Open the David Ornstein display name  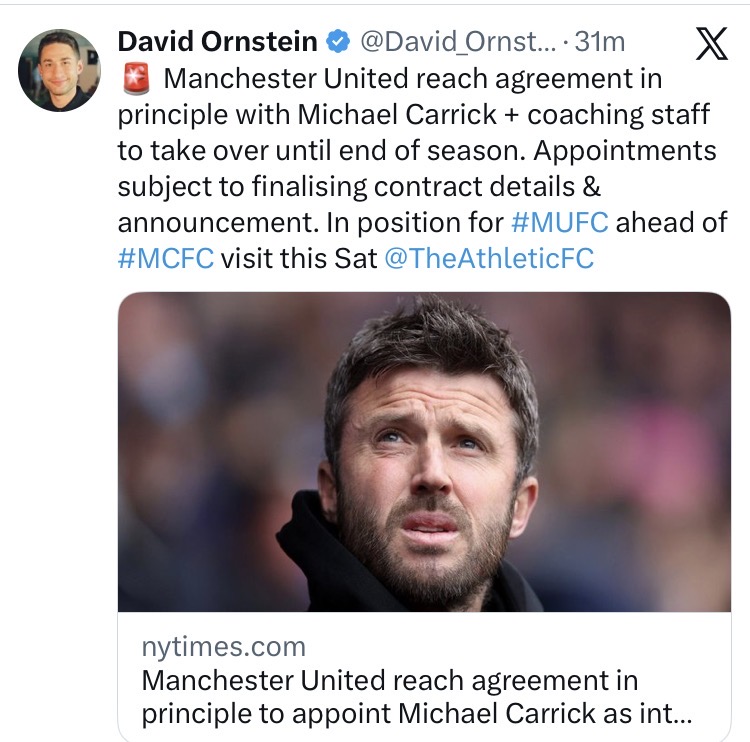coord(218,42)
